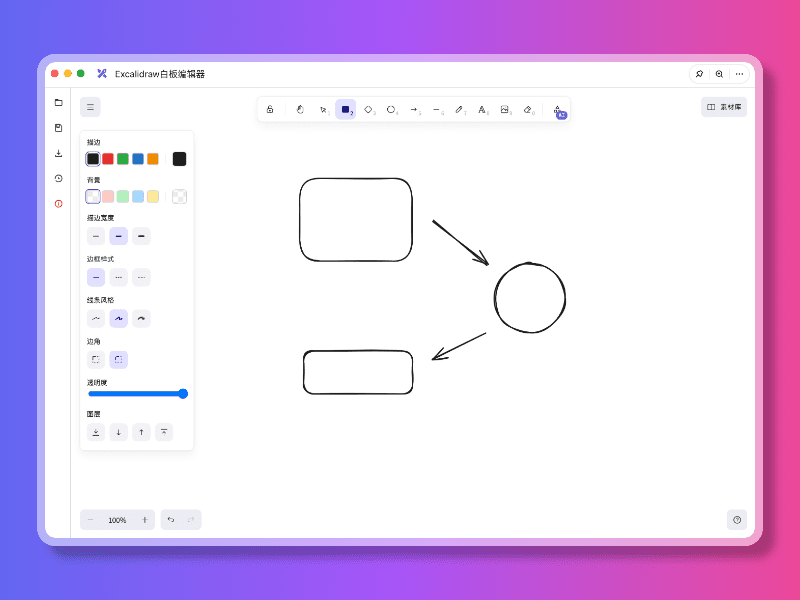Bring element to front layer
800x600 pixels.
[x=164, y=432]
